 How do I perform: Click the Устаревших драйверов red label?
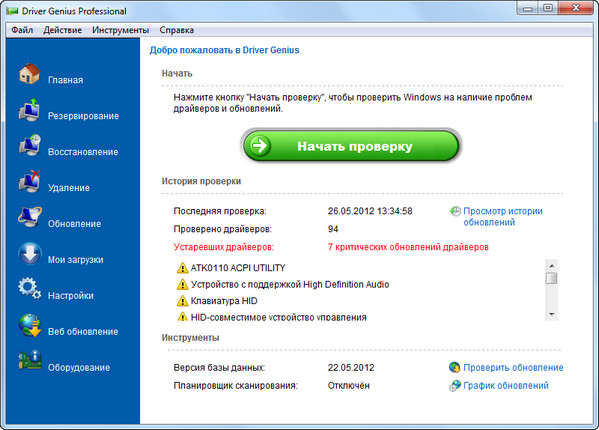pyautogui.click(x=223, y=247)
